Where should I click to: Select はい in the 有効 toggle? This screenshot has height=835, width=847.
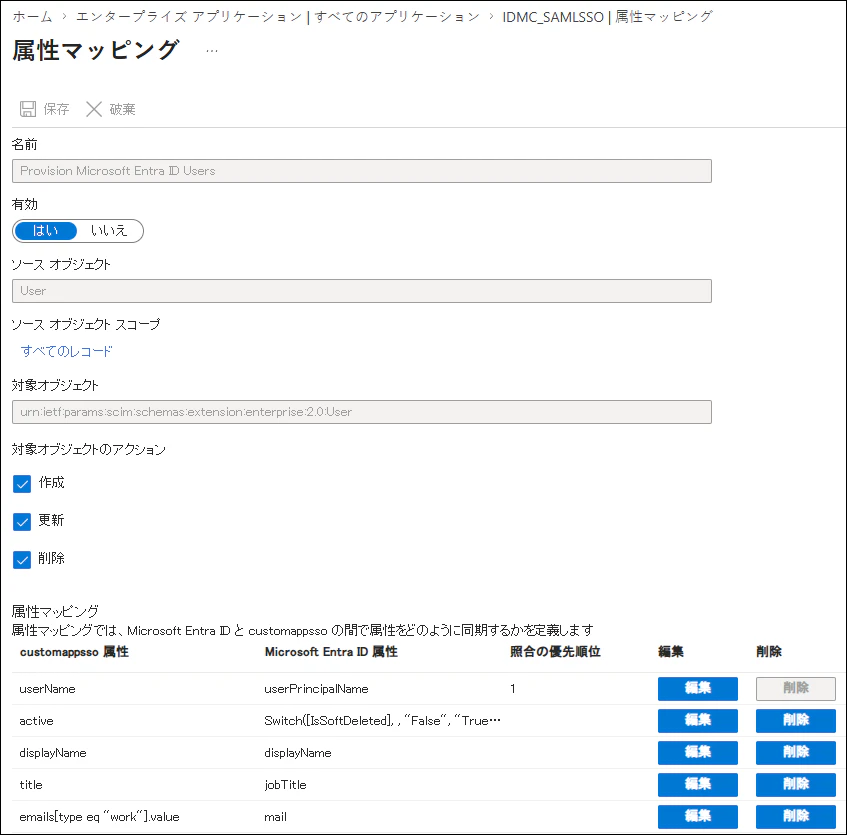click(46, 231)
